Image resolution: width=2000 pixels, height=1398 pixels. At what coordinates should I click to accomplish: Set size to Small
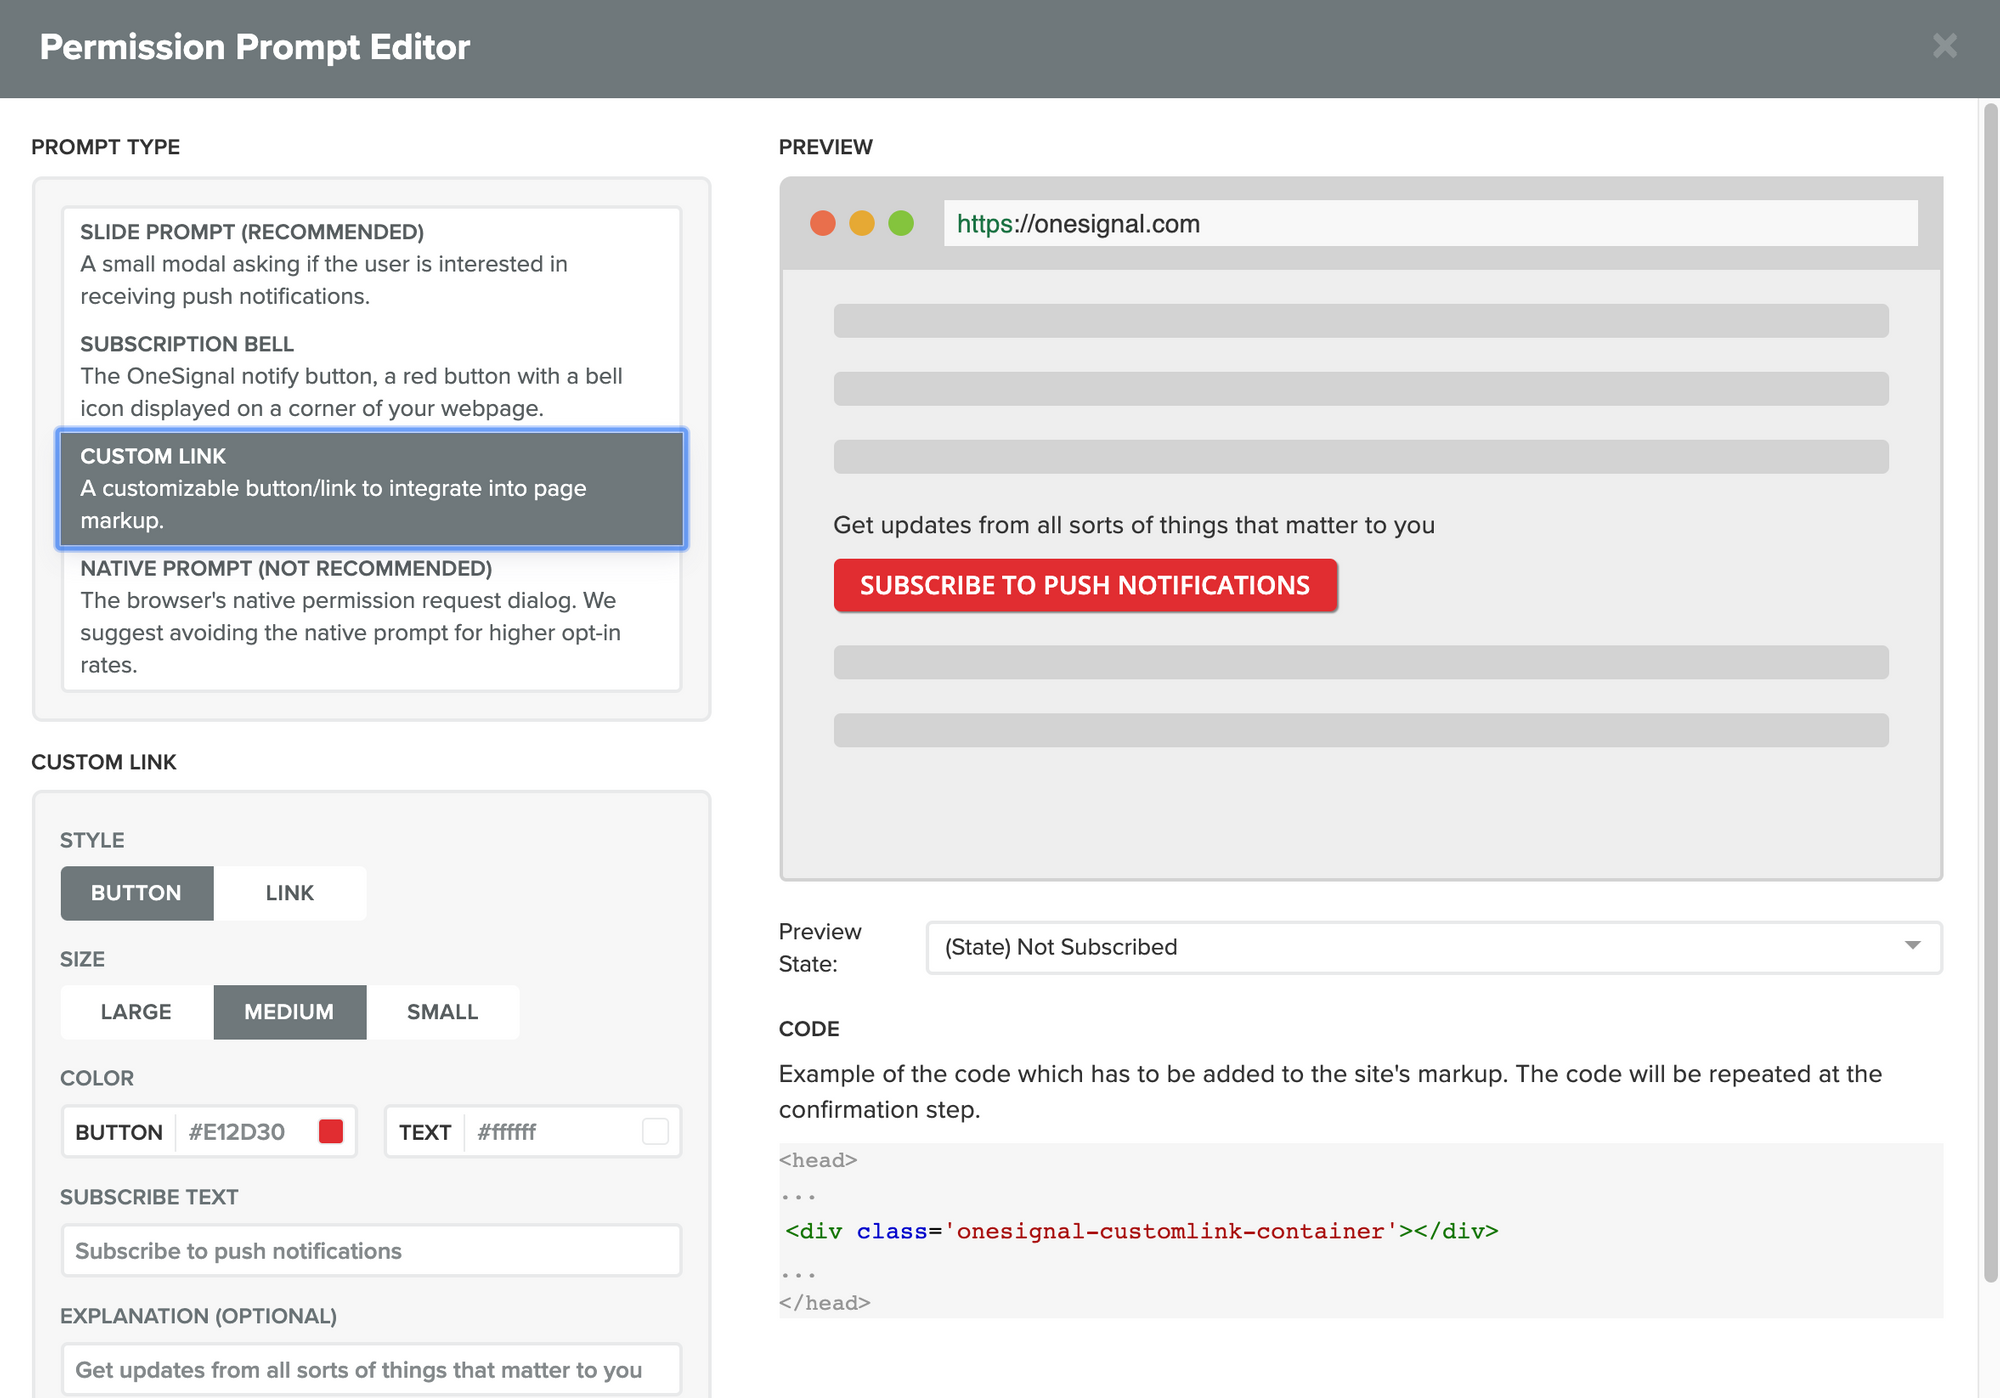(x=443, y=1012)
